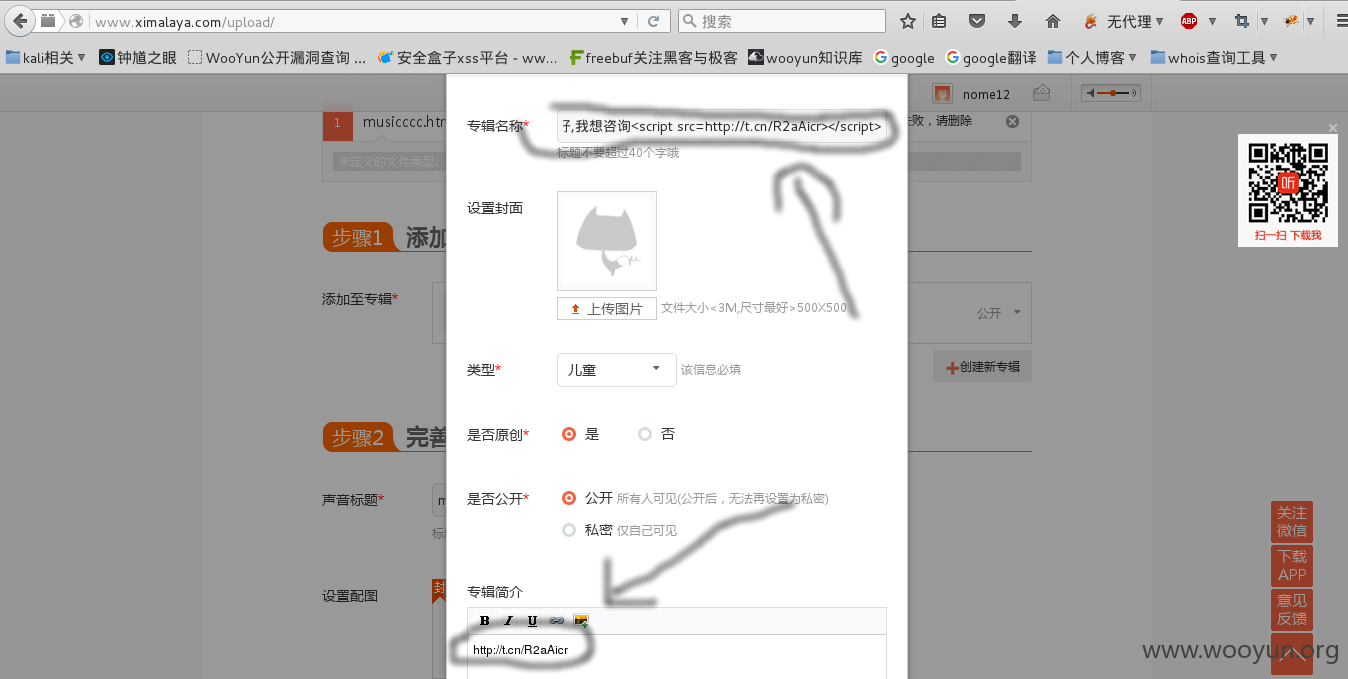
Task: Open WooYun公开漏洞查询 bookmark
Action: [277, 58]
